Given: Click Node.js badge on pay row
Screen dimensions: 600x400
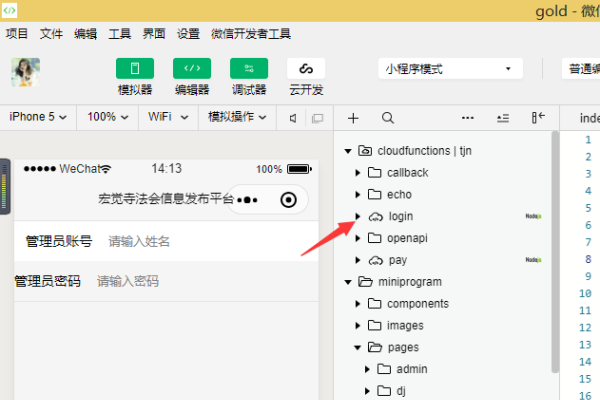Looking at the screenshot, I should [533, 260].
